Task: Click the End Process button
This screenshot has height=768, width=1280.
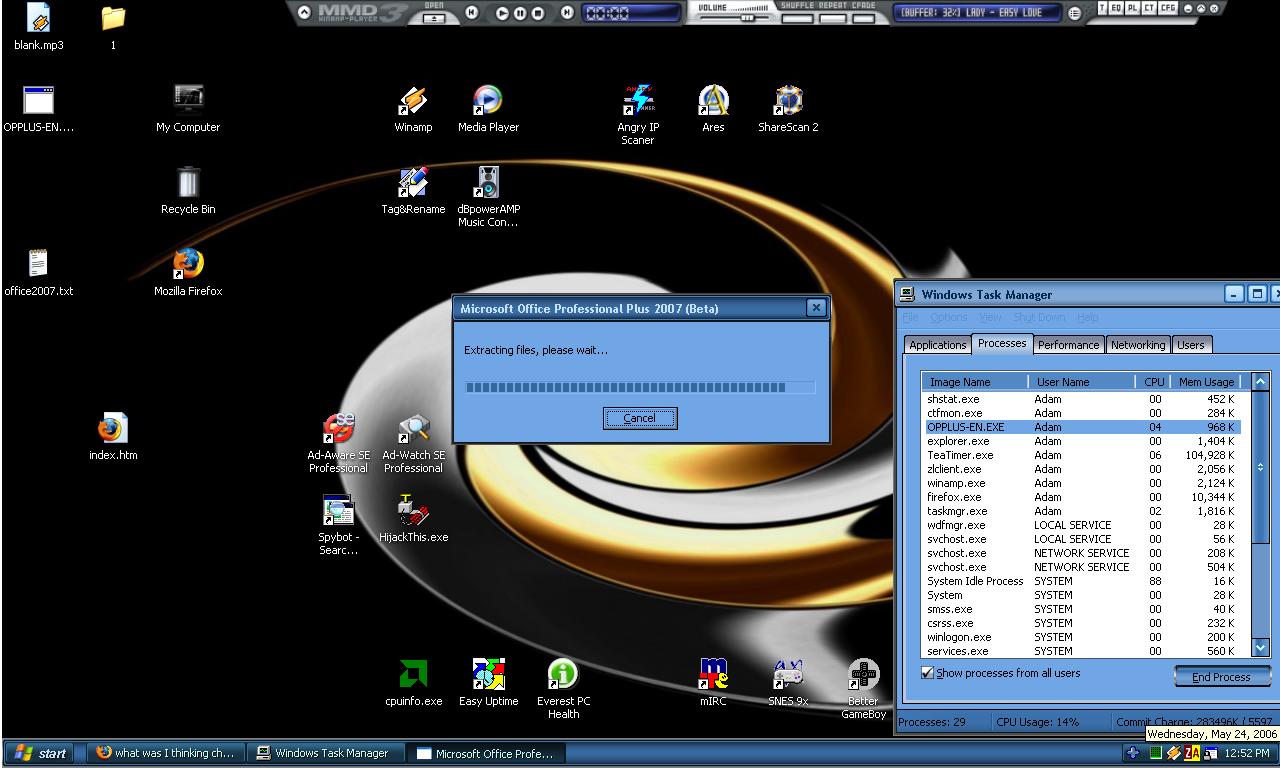Action: tap(1221, 677)
